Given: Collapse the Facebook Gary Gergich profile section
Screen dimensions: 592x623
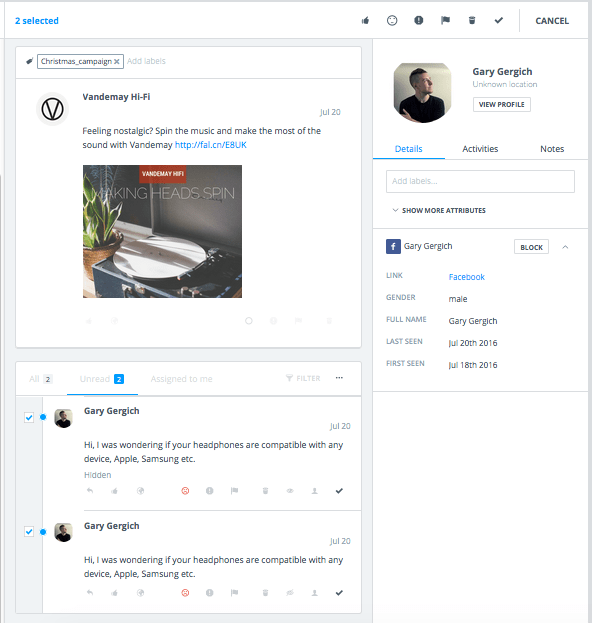Looking at the screenshot, I should pos(565,247).
